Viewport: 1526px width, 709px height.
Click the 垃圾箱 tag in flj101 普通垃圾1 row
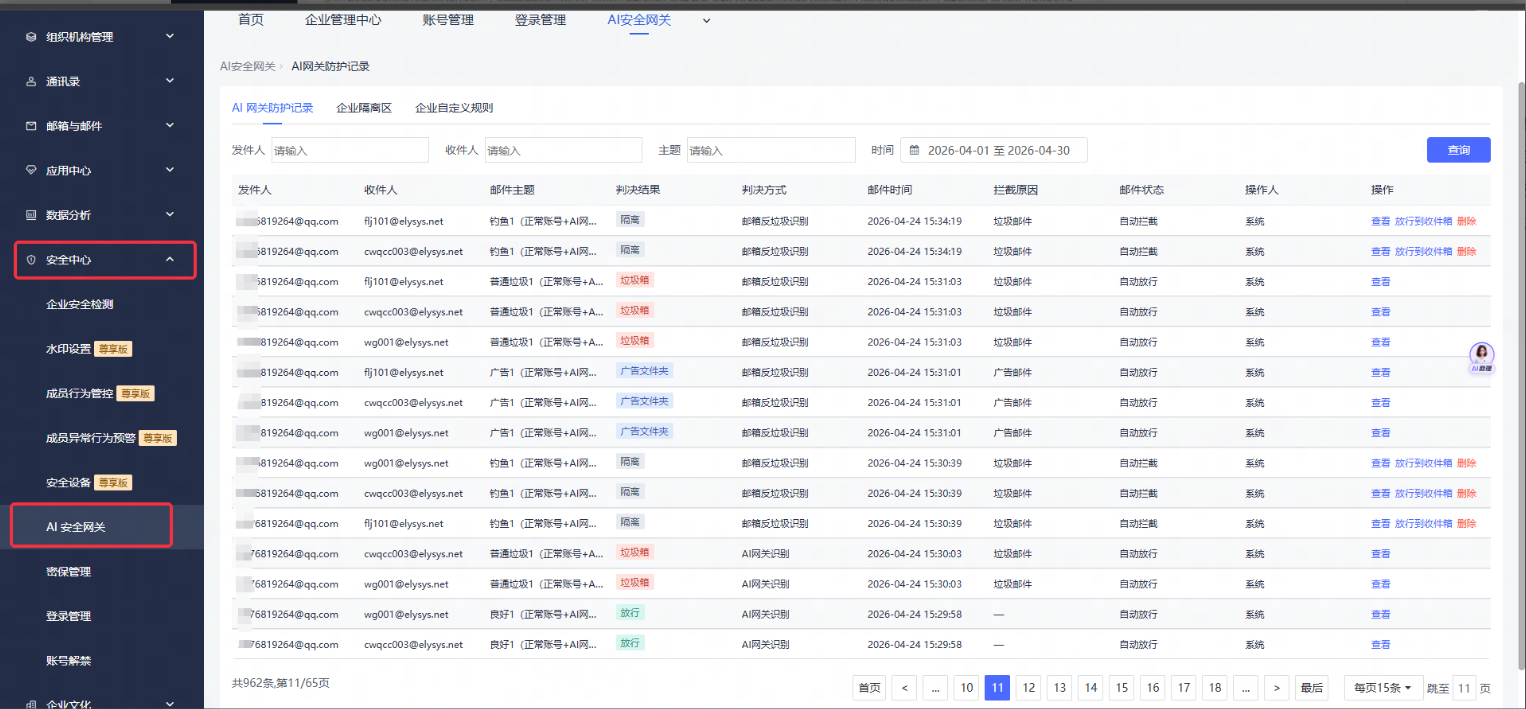635,281
